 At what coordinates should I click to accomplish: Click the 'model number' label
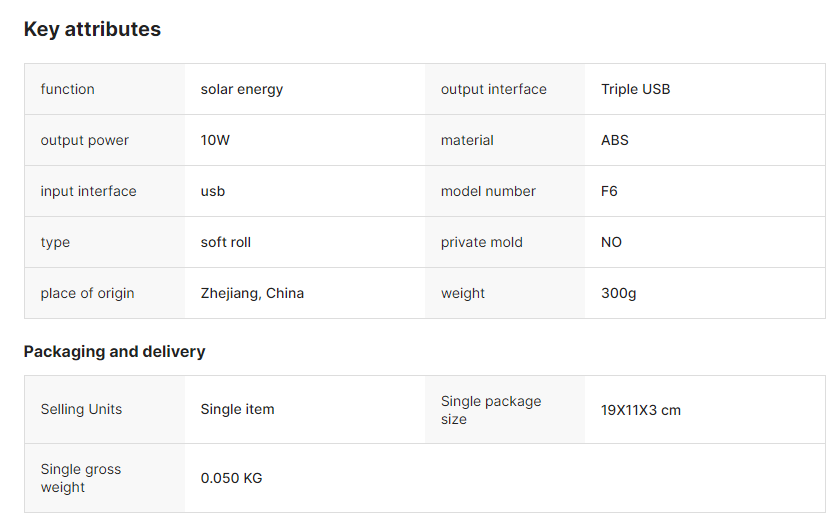[488, 191]
